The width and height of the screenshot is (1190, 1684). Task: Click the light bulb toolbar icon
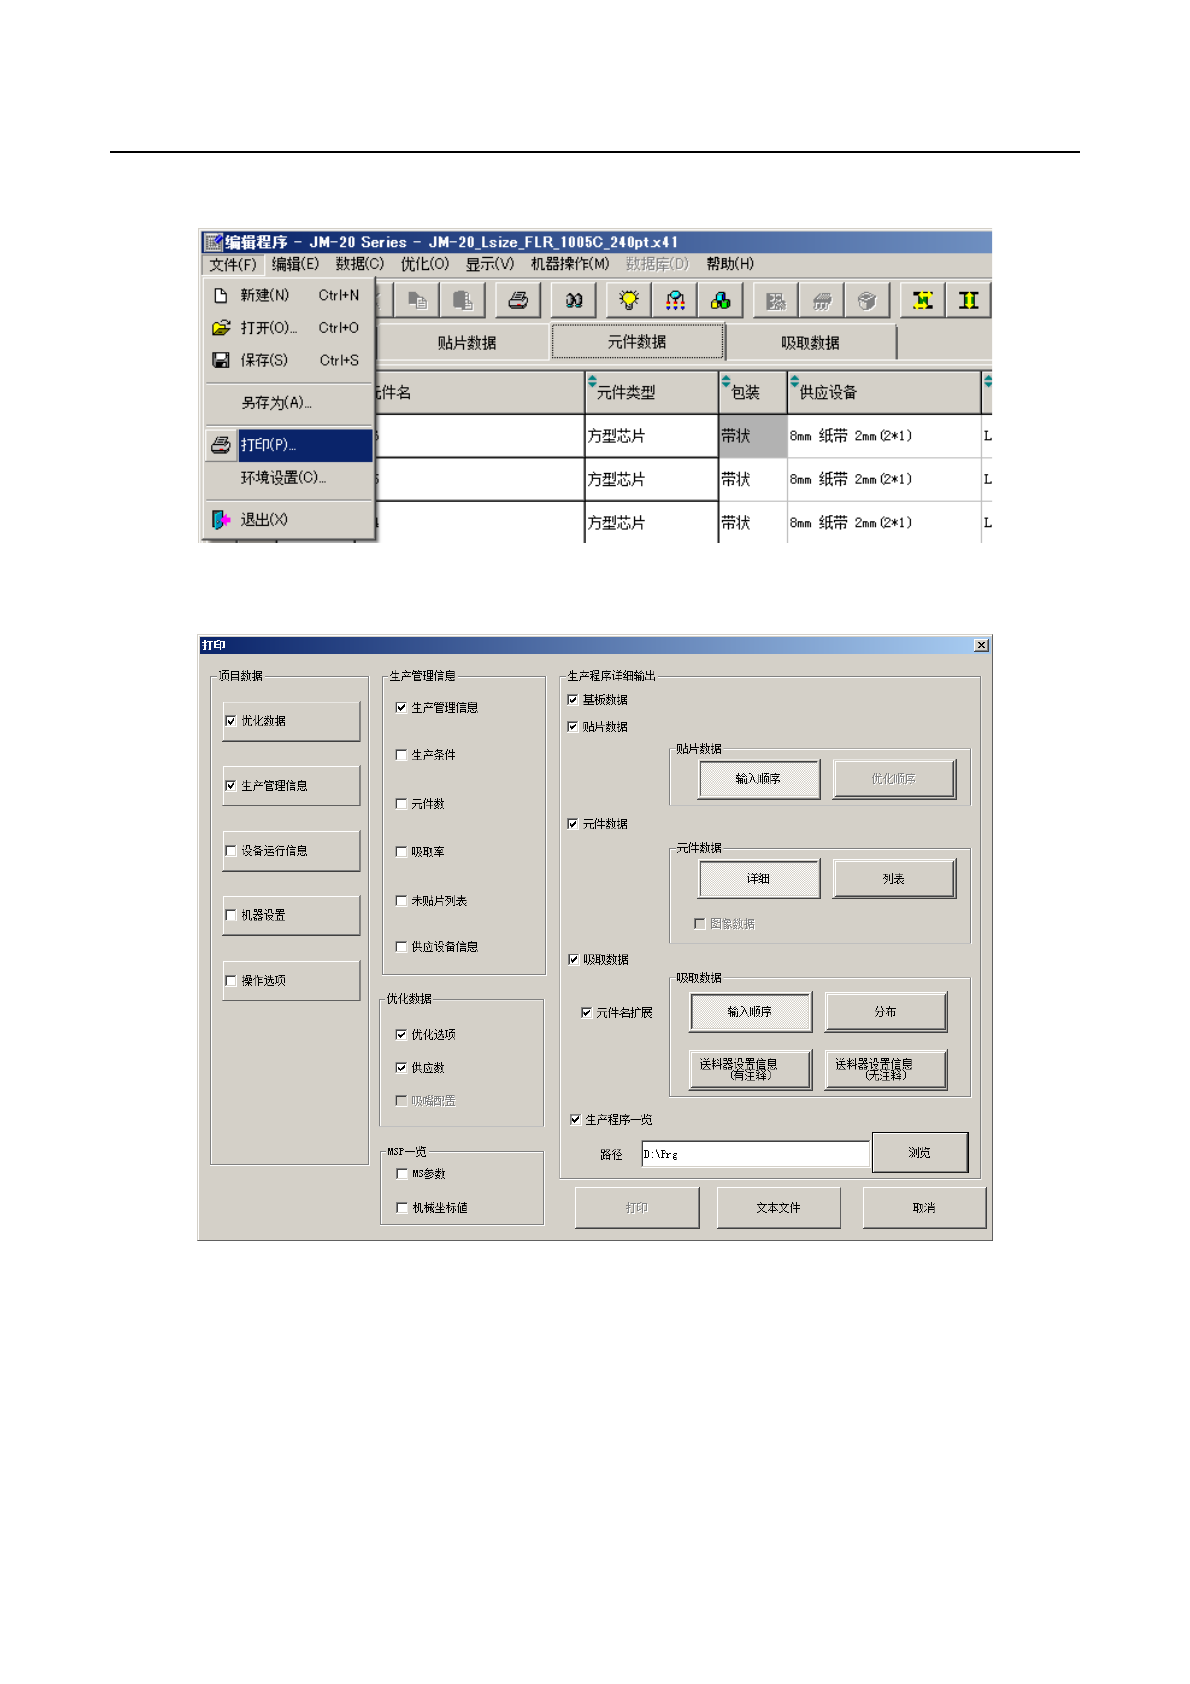[629, 300]
